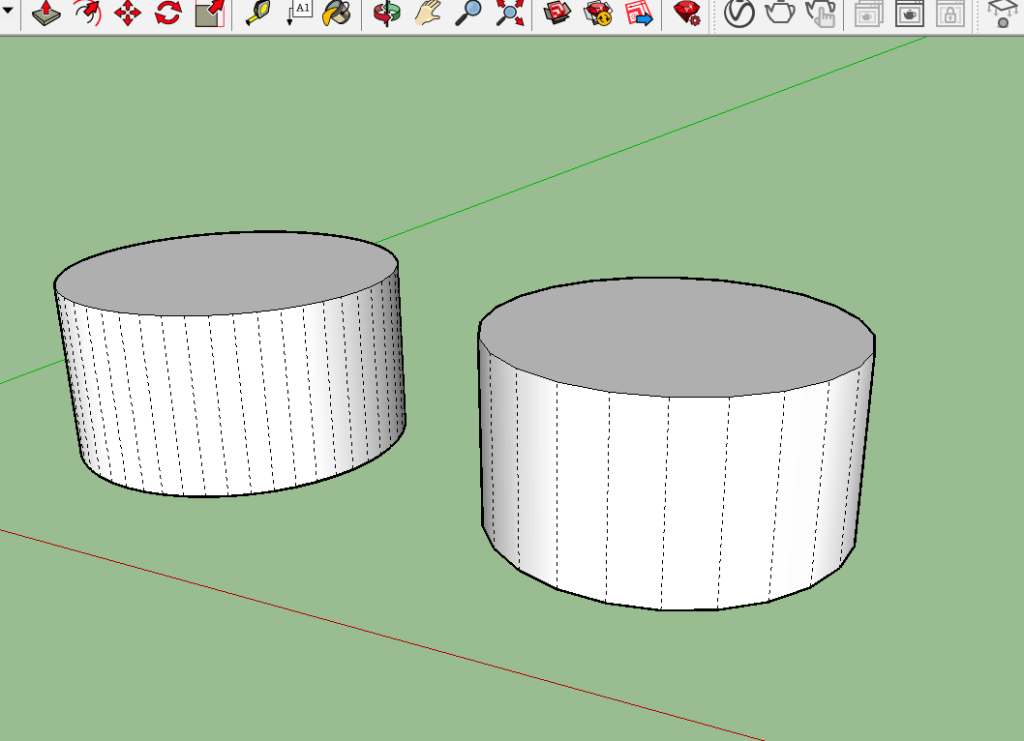Open the Extension Manager ruby-gear icon
This screenshot has width=1024, height=741.
coord(687,13)
